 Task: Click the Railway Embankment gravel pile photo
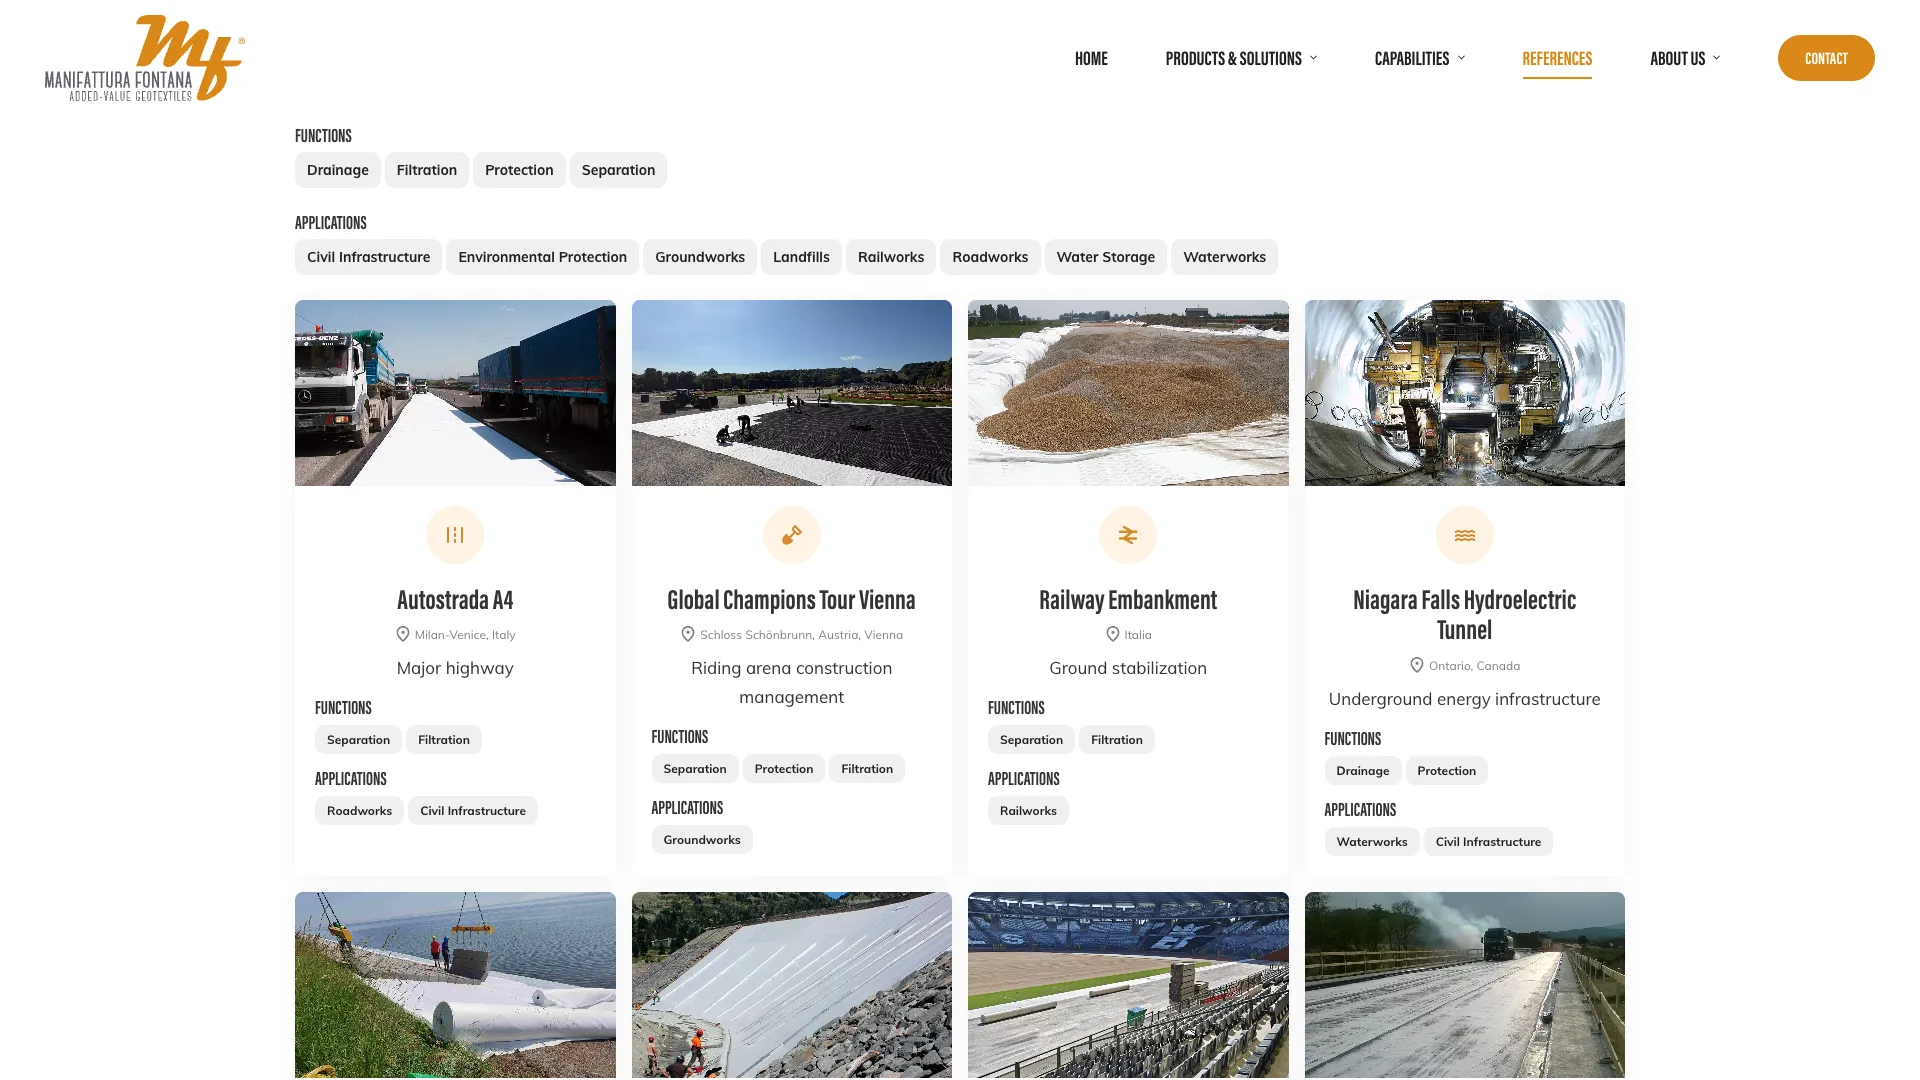click(1128, 393)
